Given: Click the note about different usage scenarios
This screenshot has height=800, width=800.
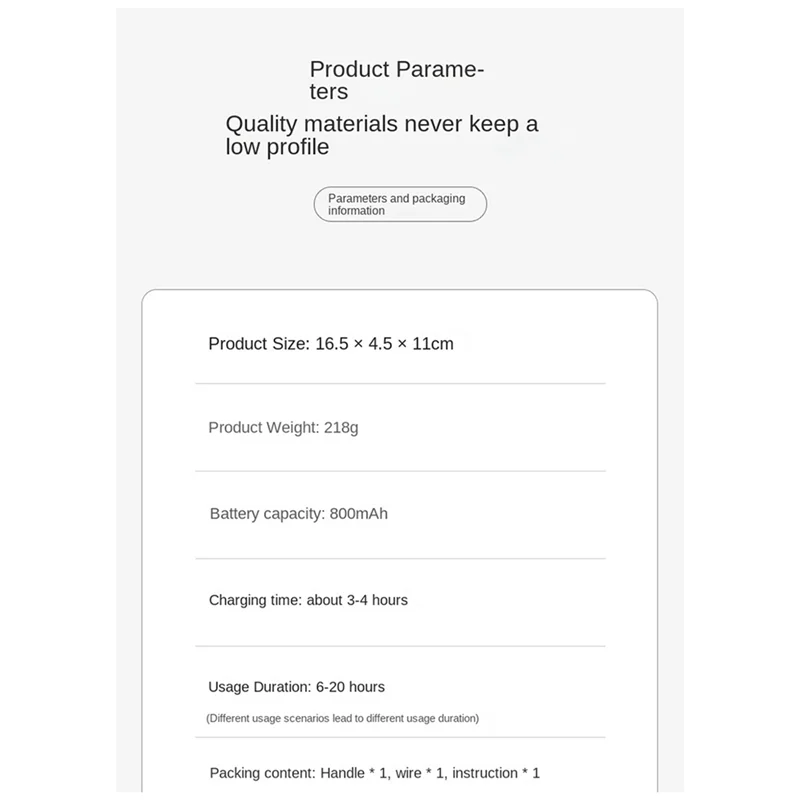Looking at the screenshot, I should pos(342,718).
